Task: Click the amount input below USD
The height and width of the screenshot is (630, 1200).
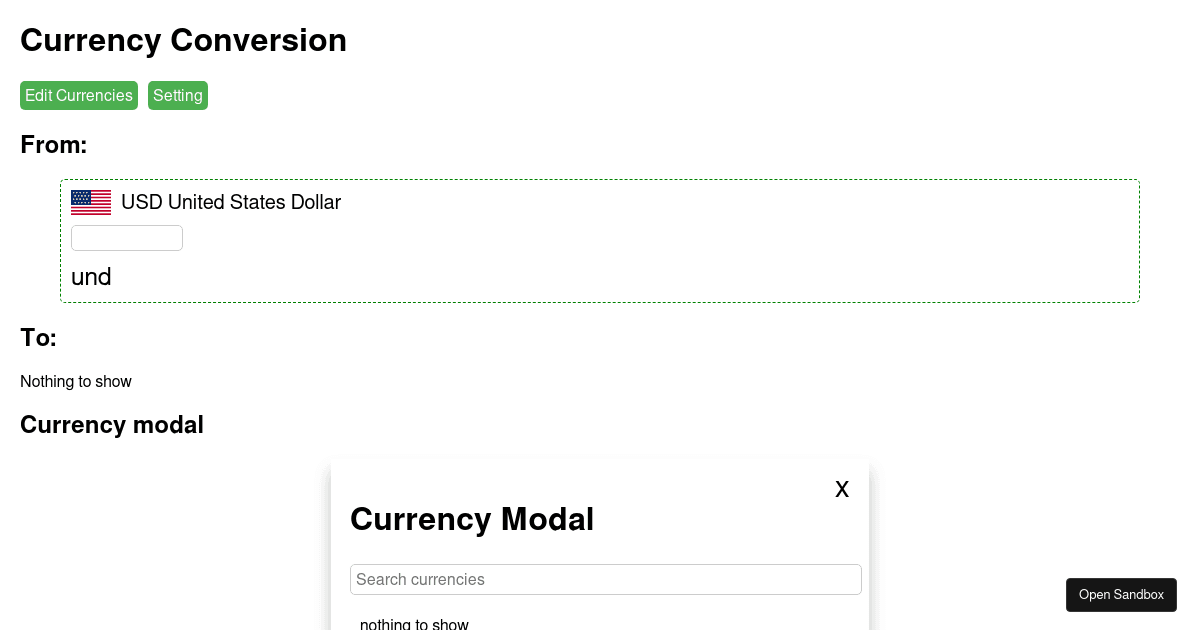Action: [127, 238]
